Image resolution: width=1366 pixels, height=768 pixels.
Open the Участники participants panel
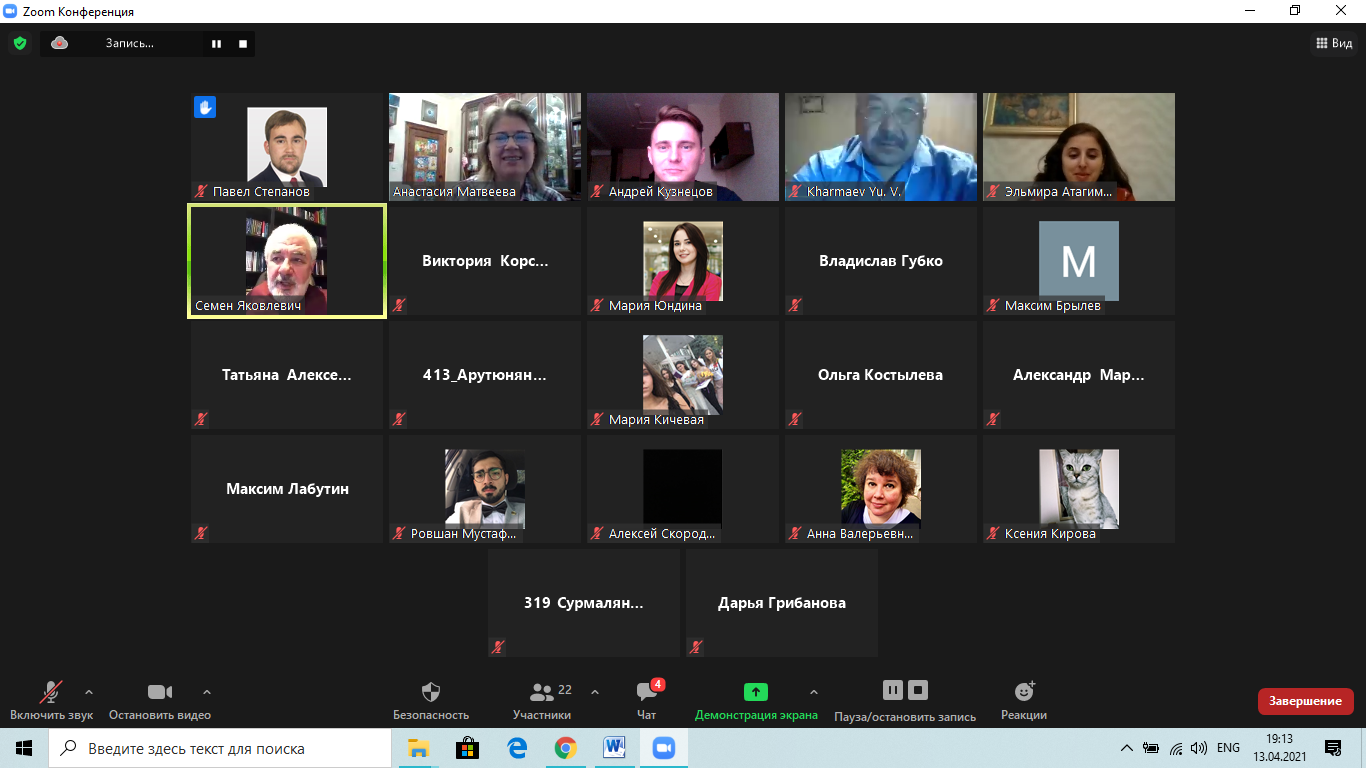(542, 701)
